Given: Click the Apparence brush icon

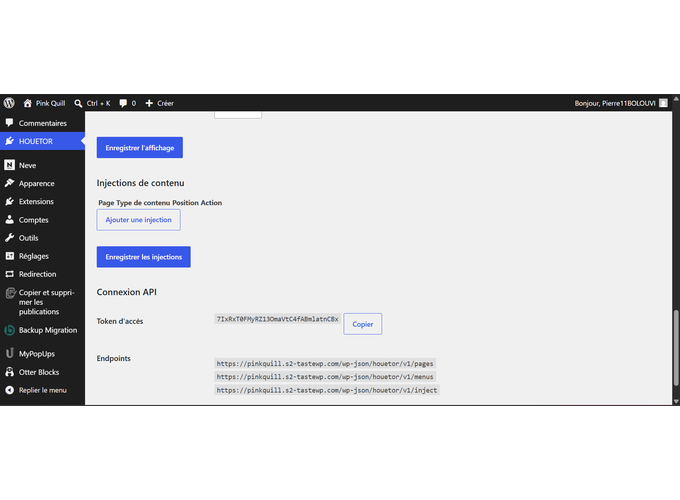Looking at the screenshot, I should (x=10, y=183).
